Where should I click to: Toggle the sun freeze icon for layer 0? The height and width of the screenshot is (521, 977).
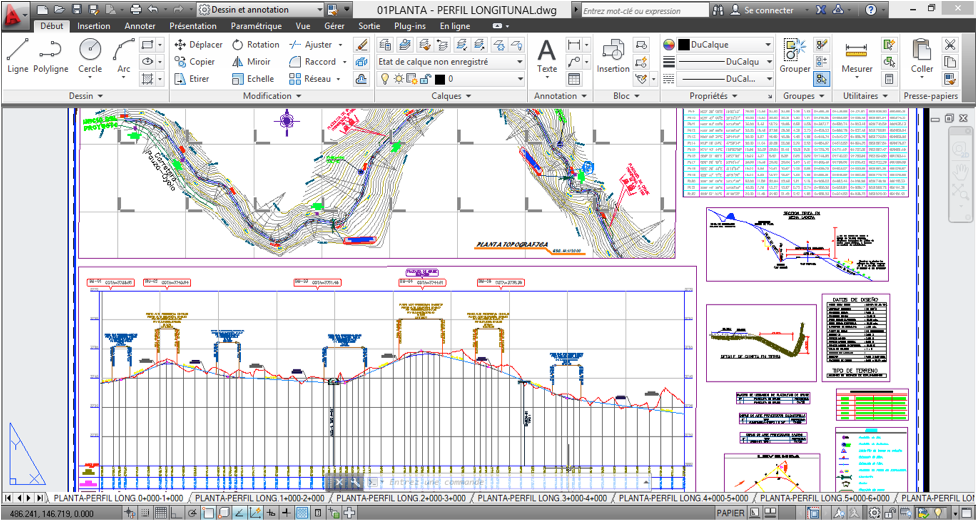399,79
